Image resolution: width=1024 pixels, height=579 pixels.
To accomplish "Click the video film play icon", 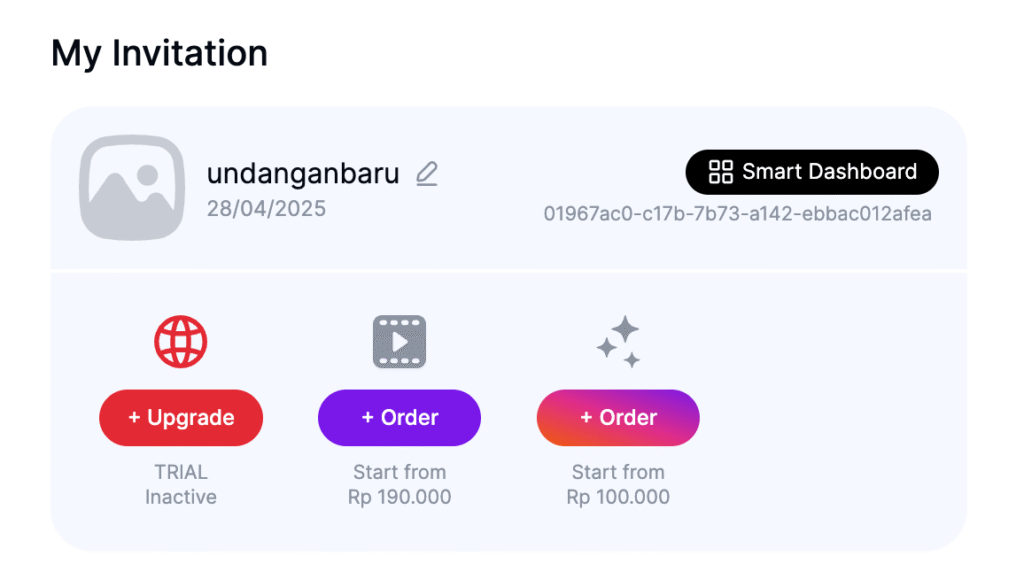I will tap(400, 341).
